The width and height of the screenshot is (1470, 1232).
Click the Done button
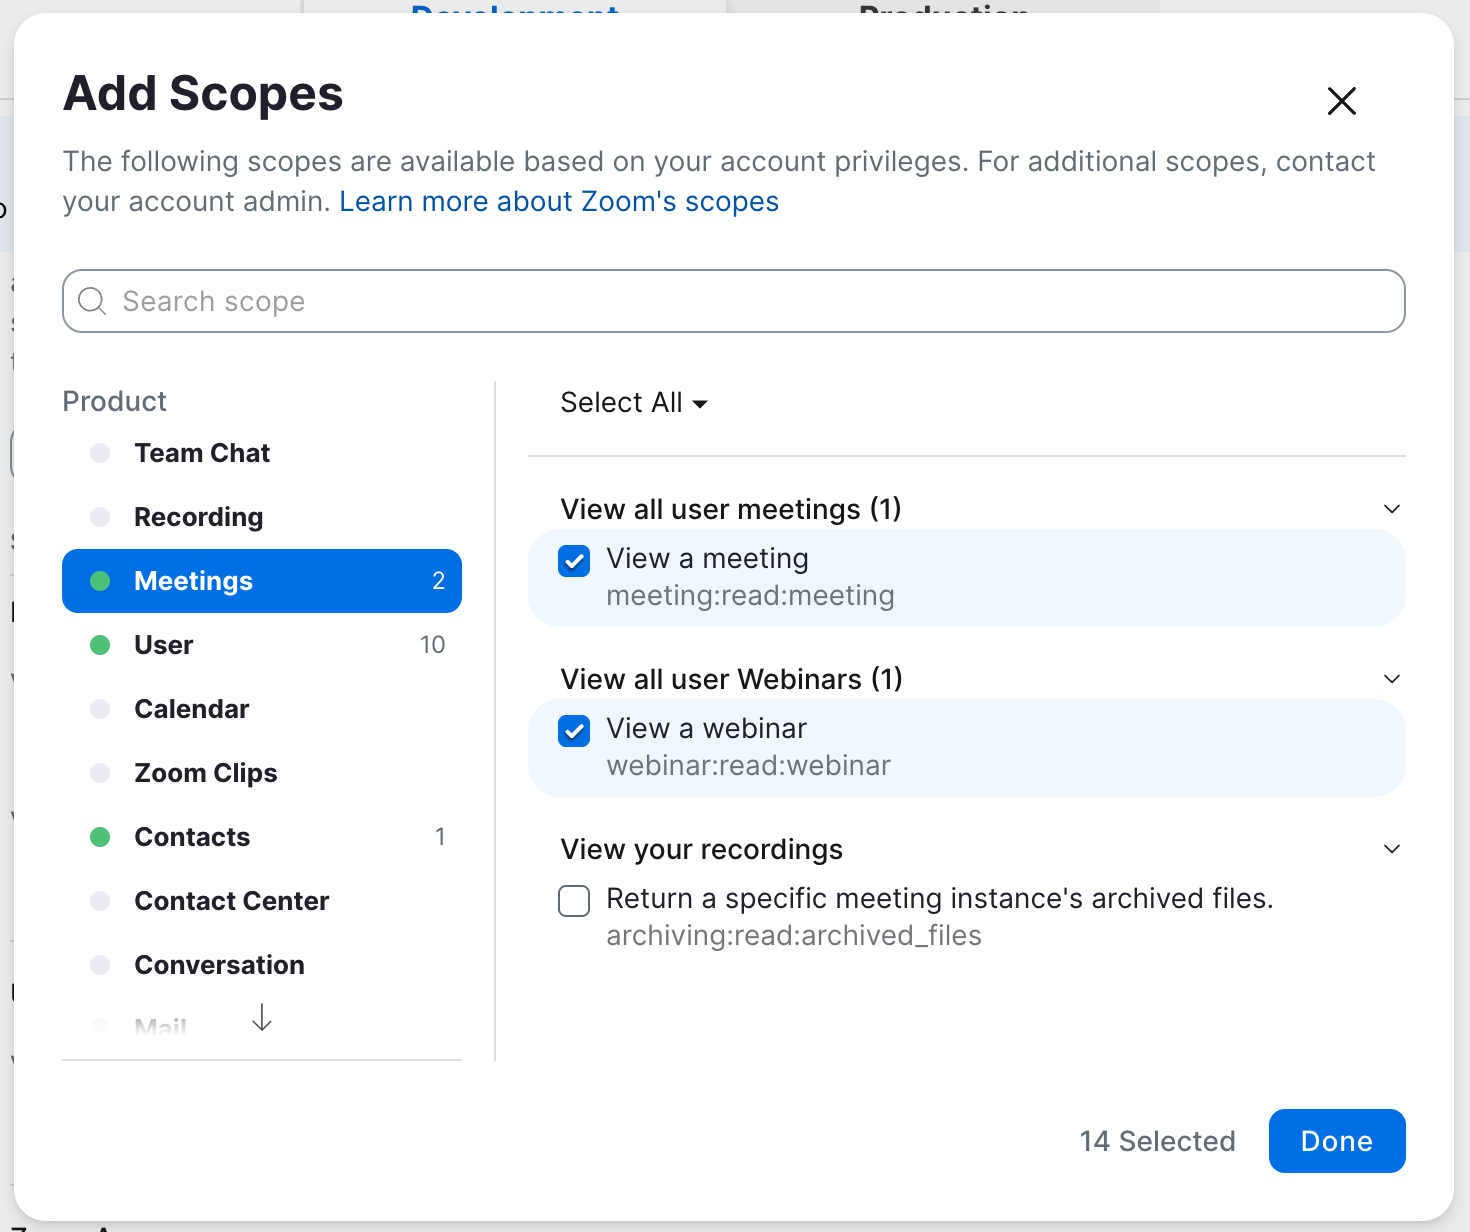(1337, 1141)
